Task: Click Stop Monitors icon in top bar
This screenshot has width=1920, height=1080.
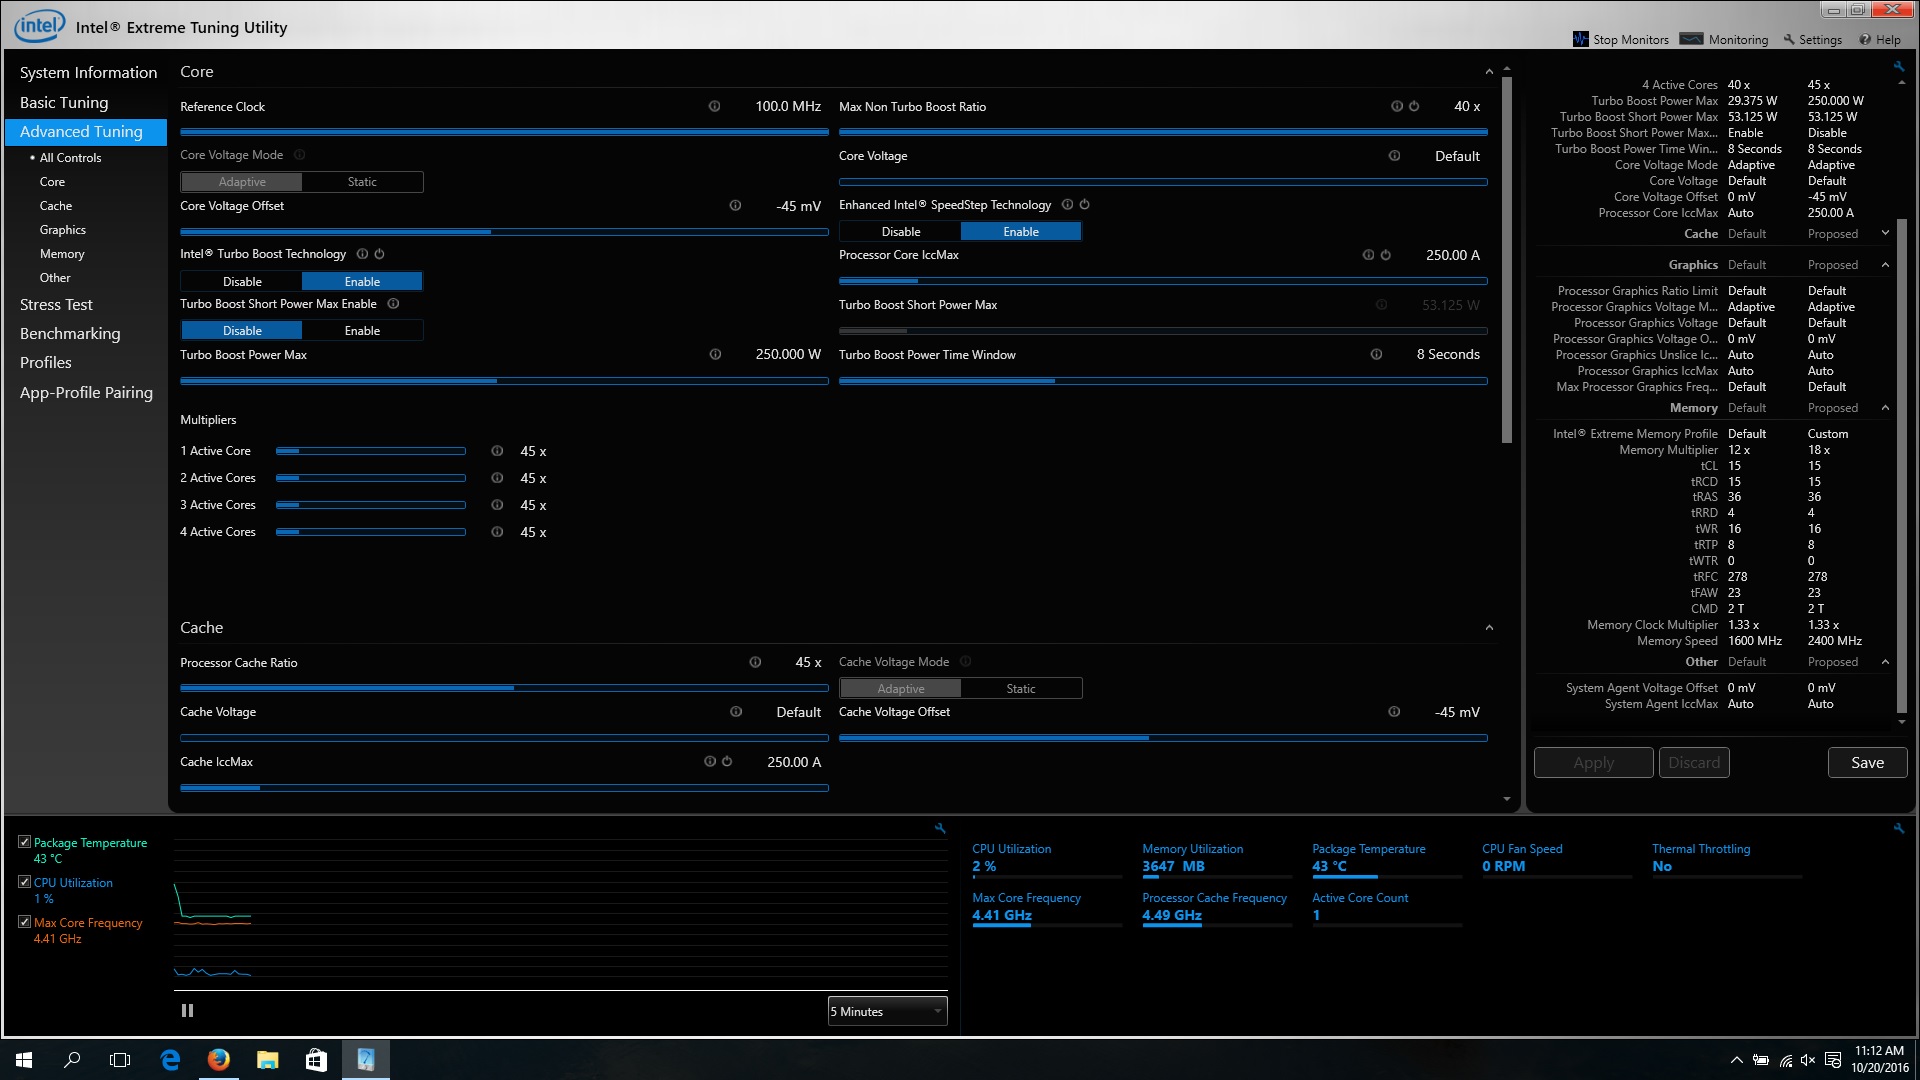Action: pos(1580,39)
